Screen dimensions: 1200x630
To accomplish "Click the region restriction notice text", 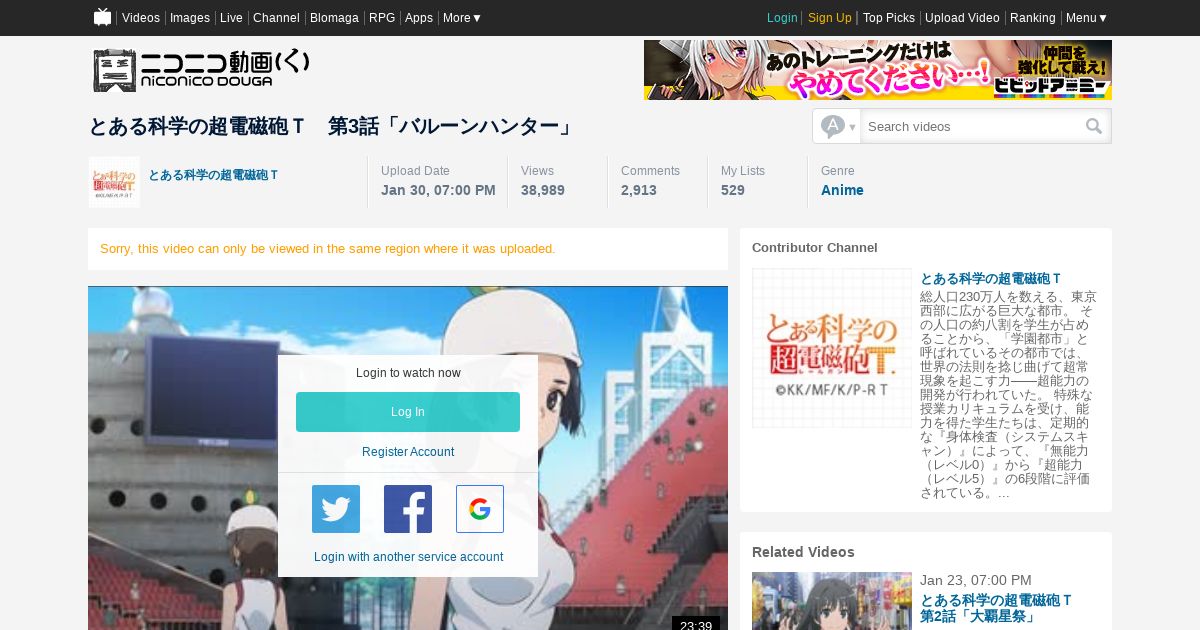I will click(x=328, y=248).
